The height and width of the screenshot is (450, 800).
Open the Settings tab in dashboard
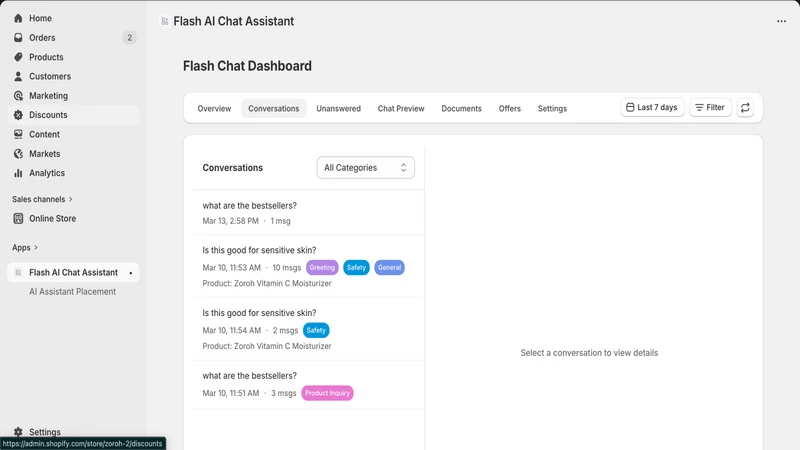click(552, 109)
